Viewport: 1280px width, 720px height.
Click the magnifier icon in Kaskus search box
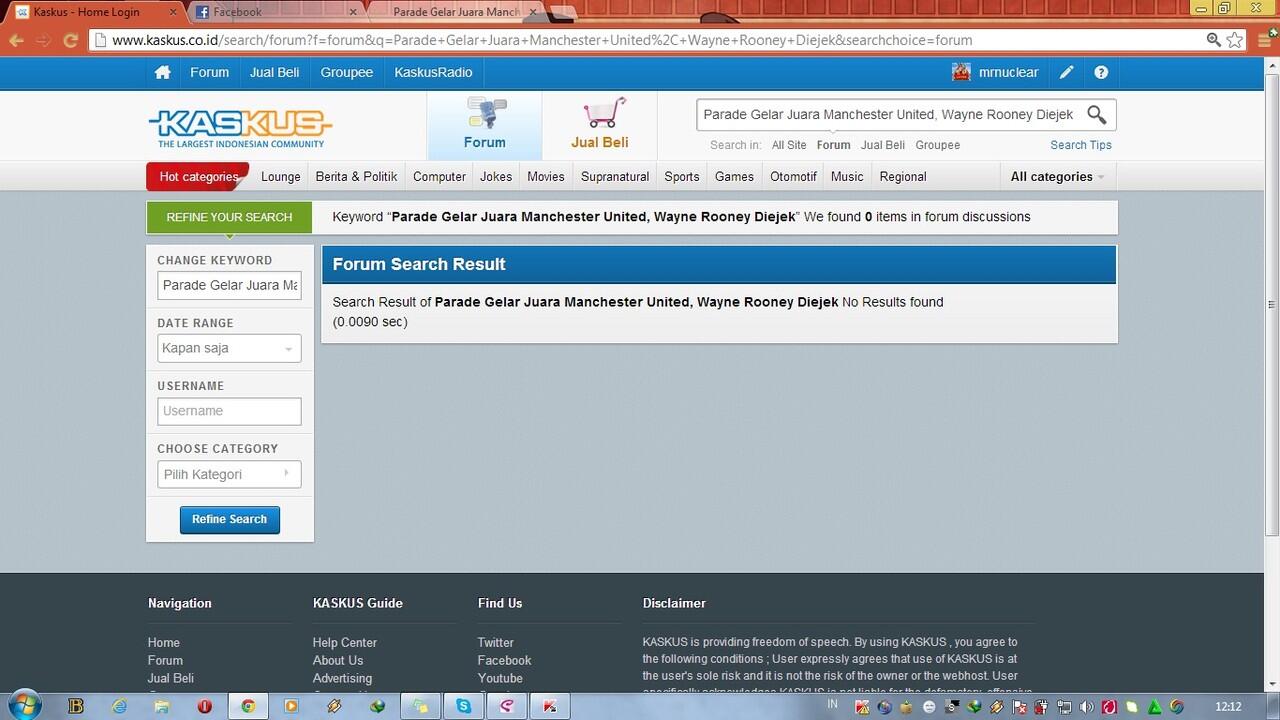click(1097, 115)
